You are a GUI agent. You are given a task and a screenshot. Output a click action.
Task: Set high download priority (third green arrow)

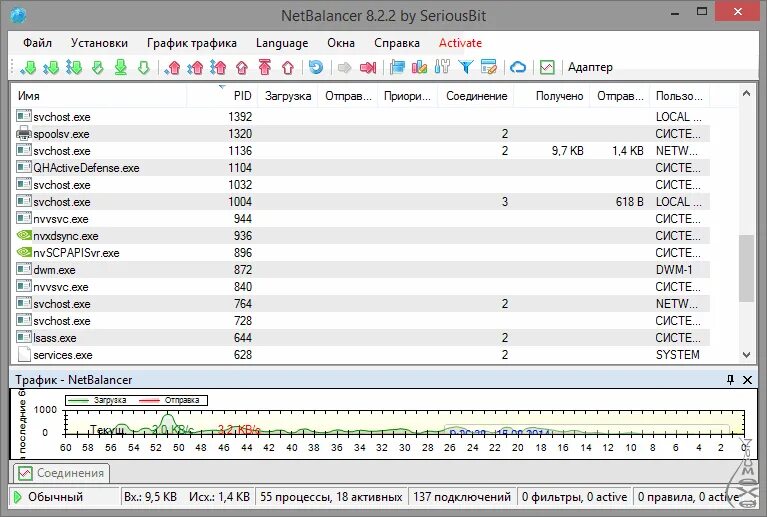[x=74, y=67]
